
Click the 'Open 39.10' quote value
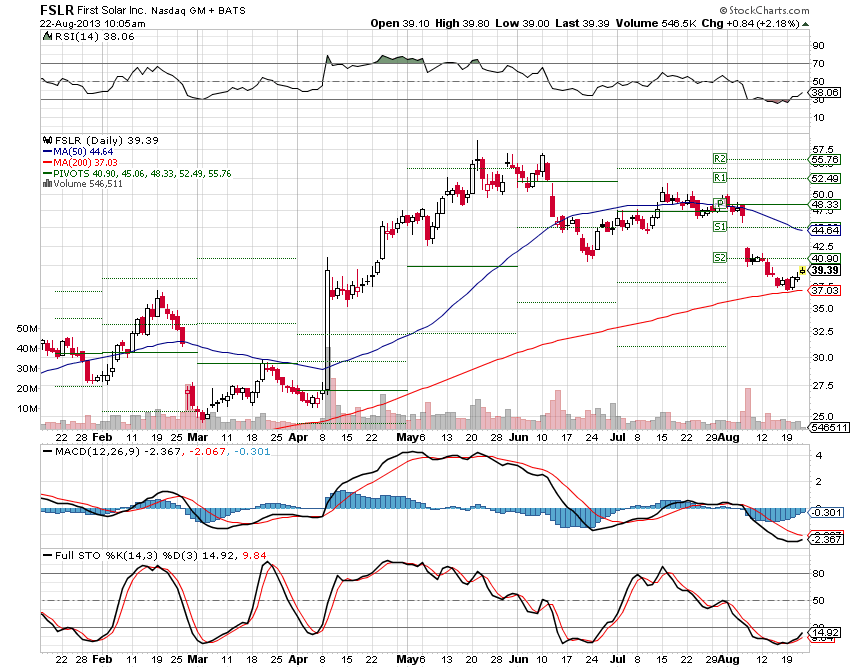(400, 24)
